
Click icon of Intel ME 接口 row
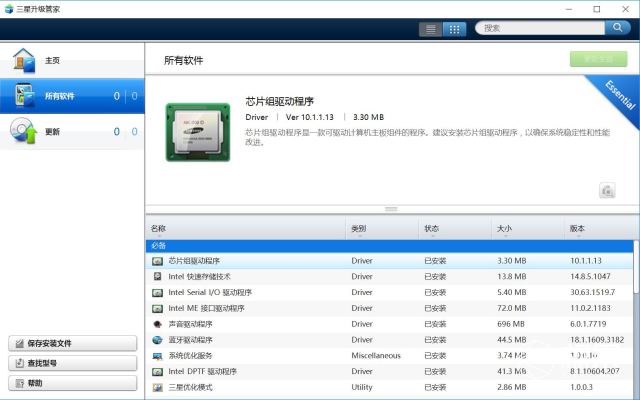tap(158, 309)
